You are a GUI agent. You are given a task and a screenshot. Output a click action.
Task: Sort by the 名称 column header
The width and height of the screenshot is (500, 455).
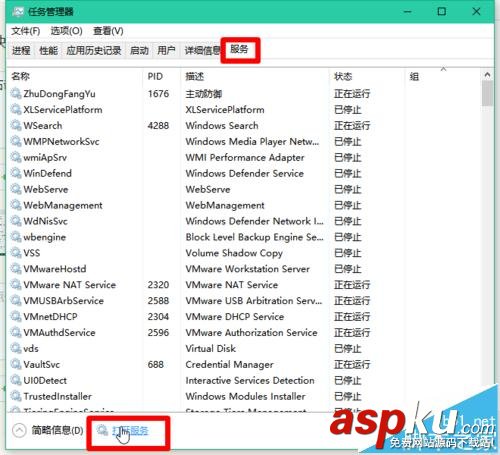click(76, 76)
